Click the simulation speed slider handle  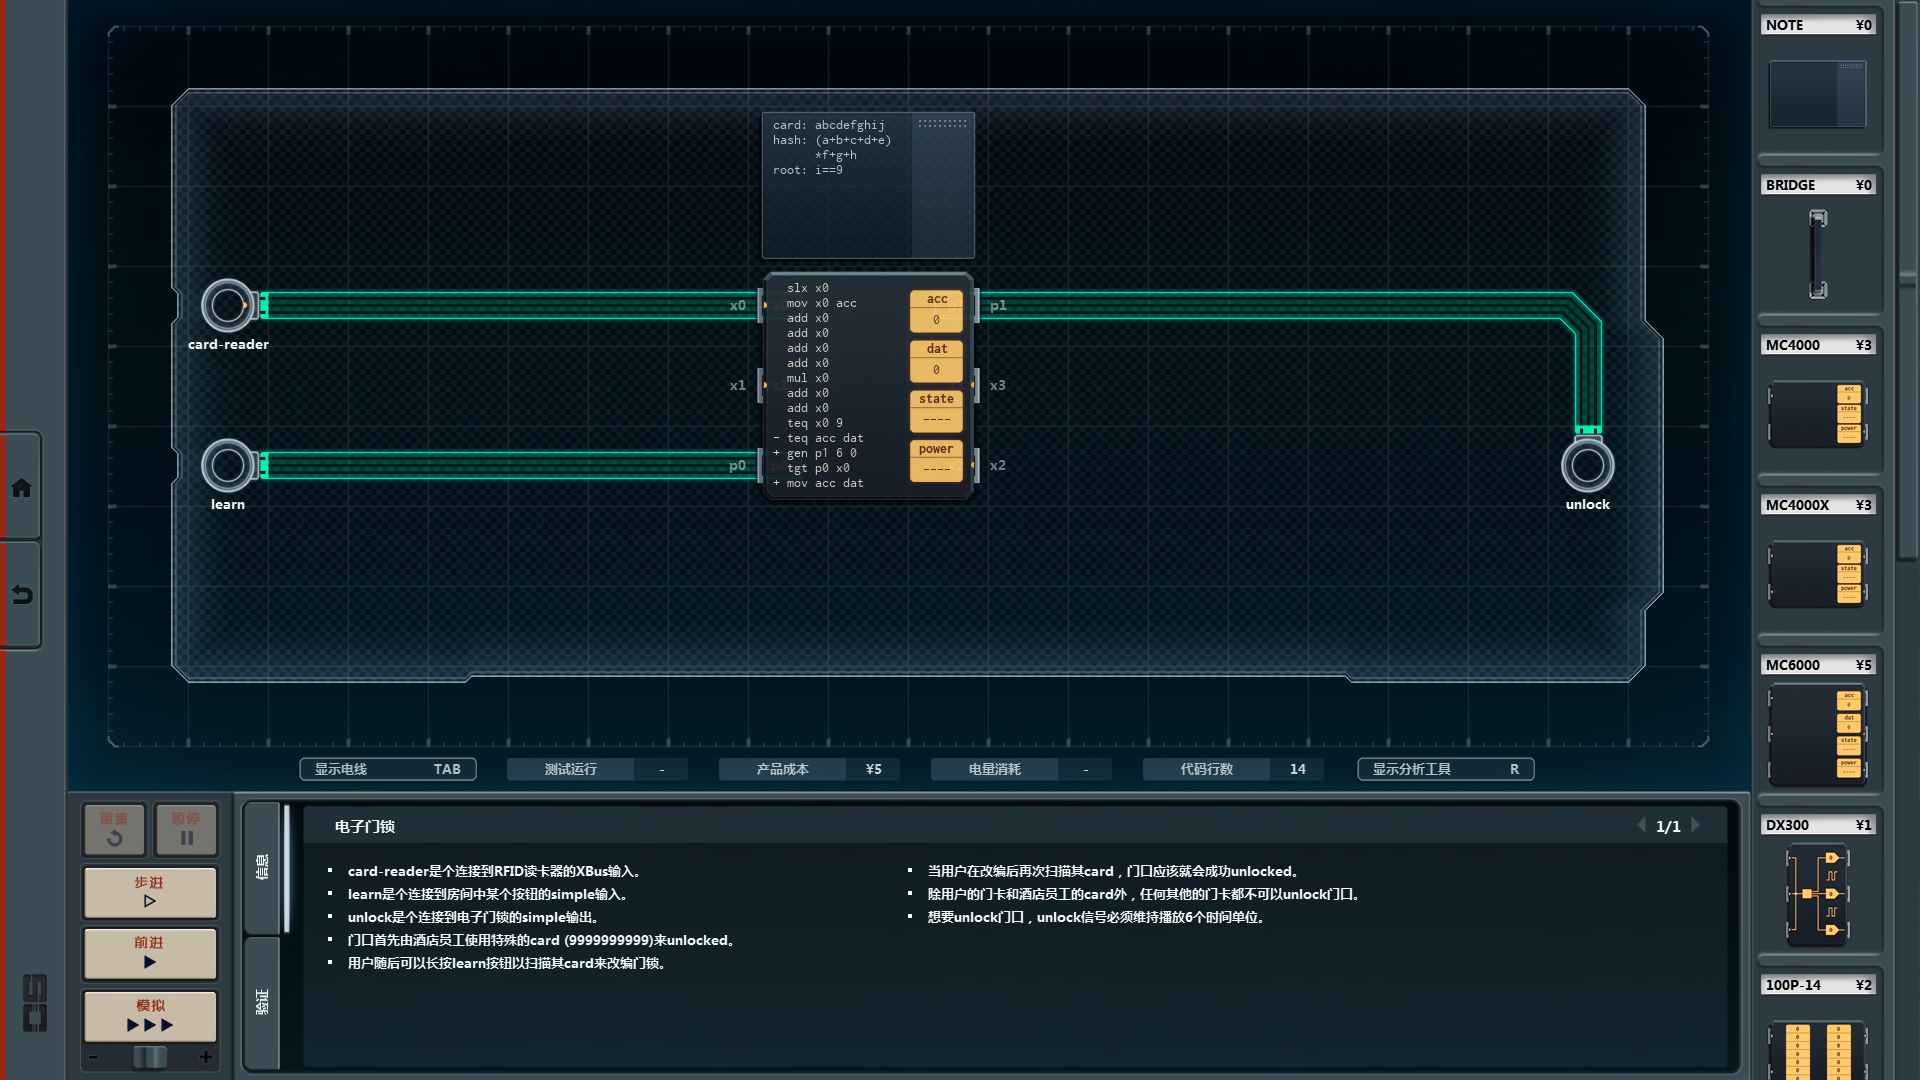tap(150, 1057)
